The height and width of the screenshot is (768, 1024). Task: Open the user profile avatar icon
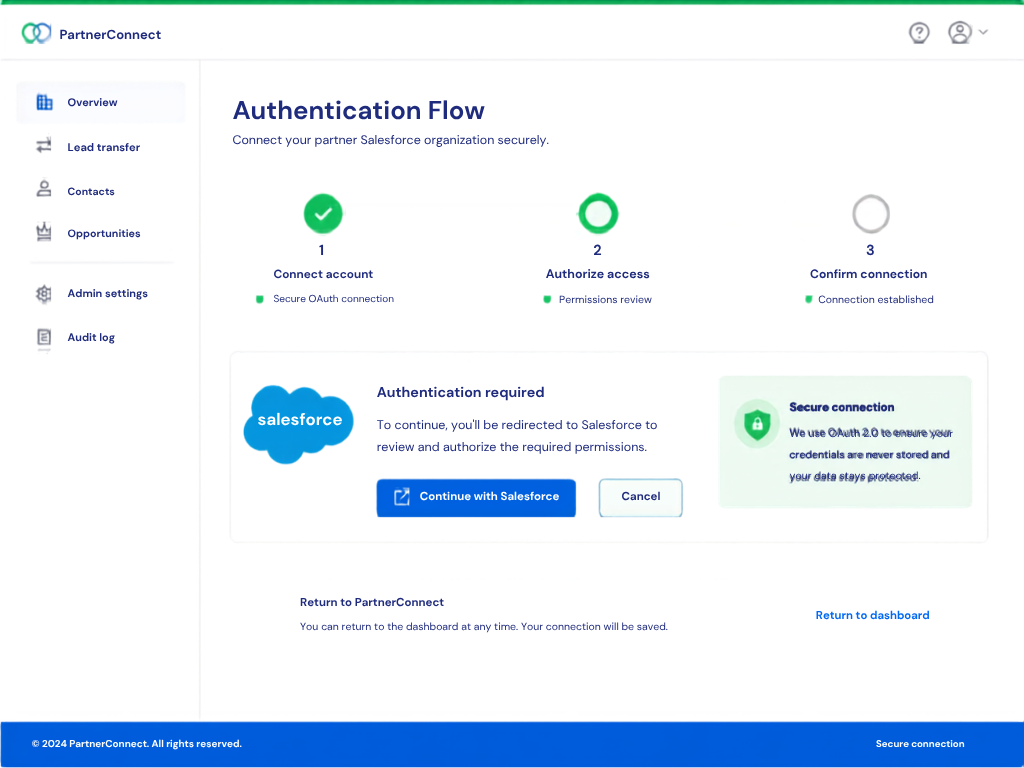[x=959, y=33]
